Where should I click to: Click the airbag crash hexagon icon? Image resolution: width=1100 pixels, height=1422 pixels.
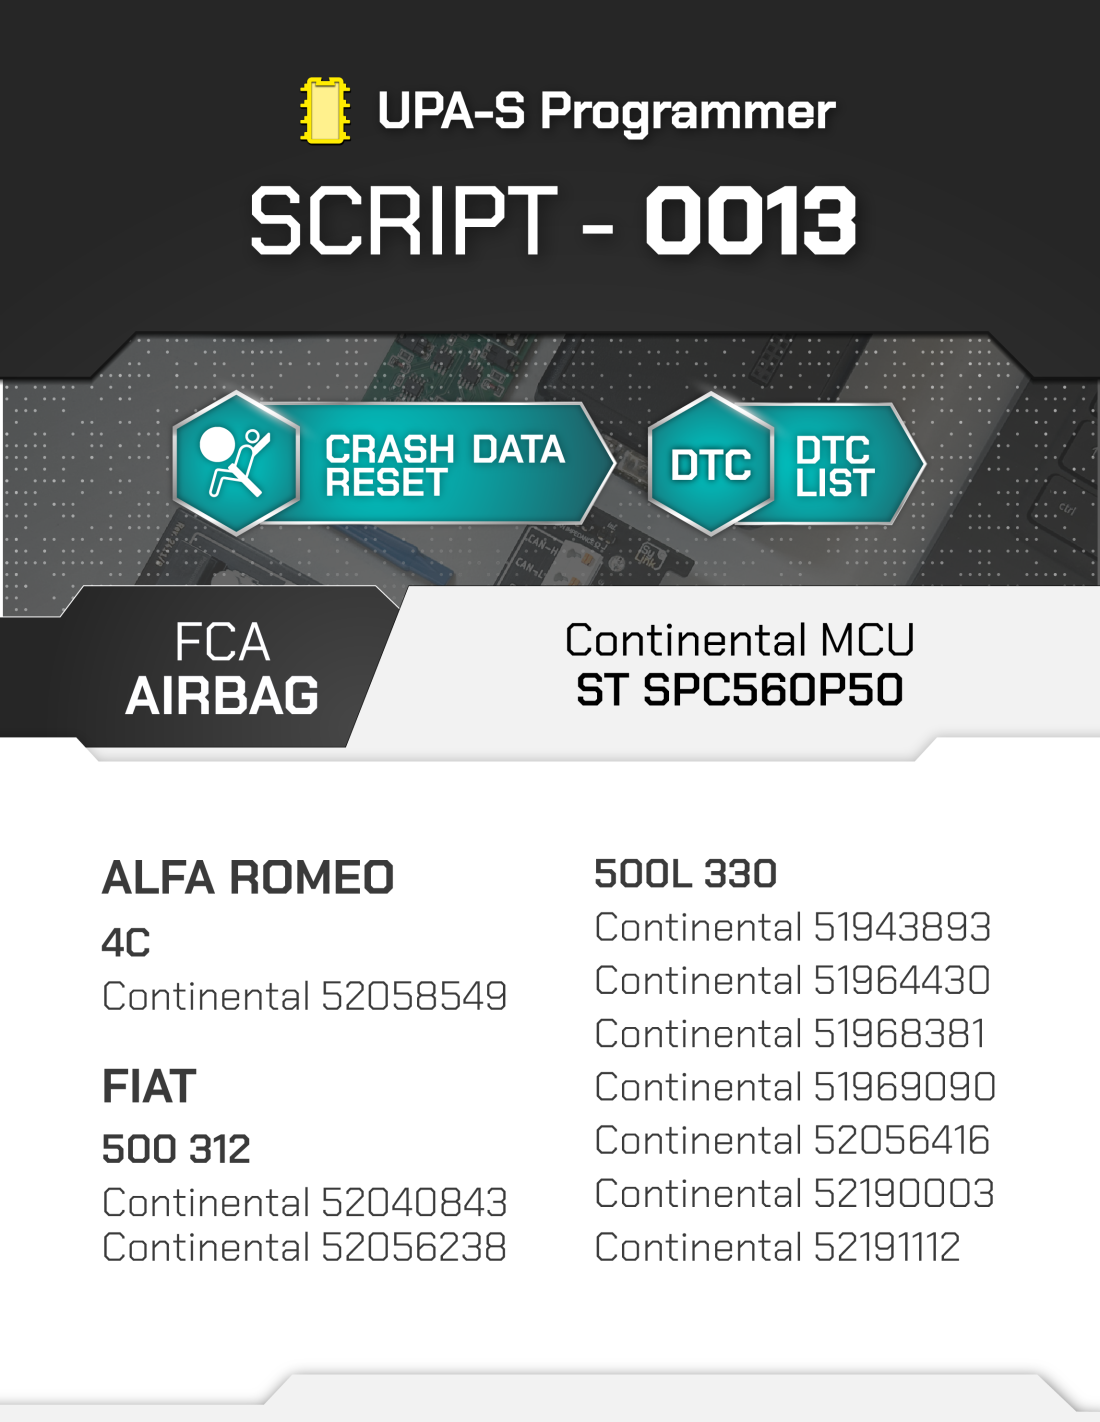(236, 462)
